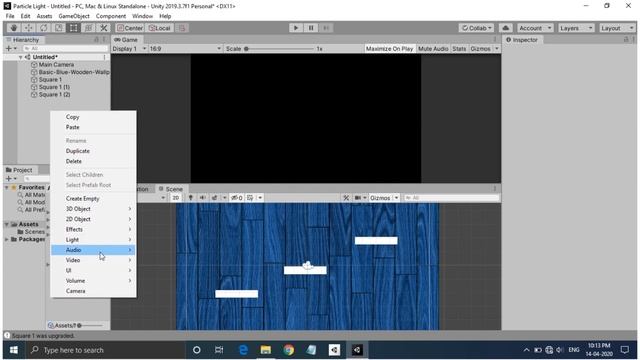Screen dimensions: 640x360
Task: Select the combined Transform tool
Action: tap(89, 28)
